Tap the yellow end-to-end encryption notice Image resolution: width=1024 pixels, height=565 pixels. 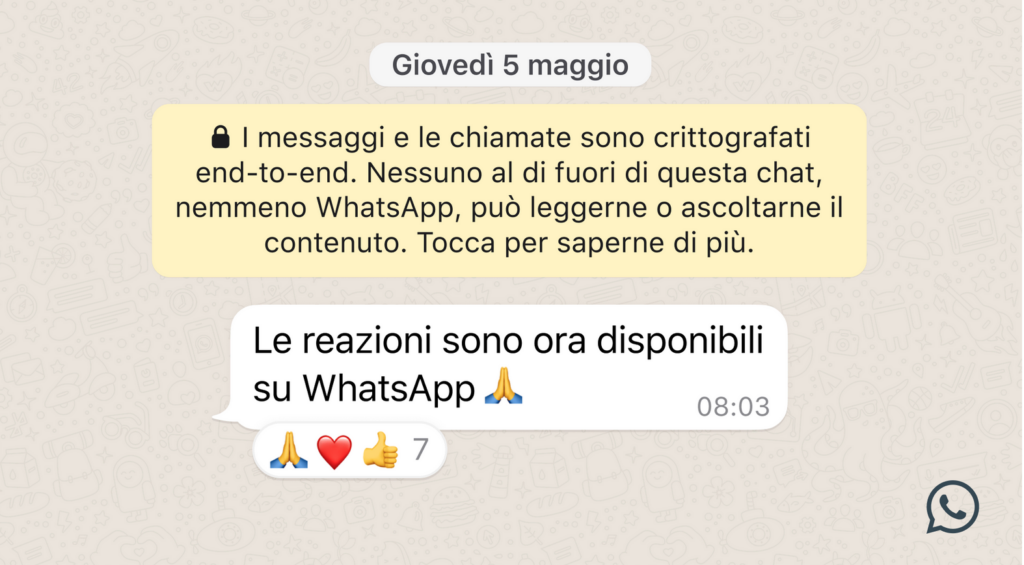[509, 190]
